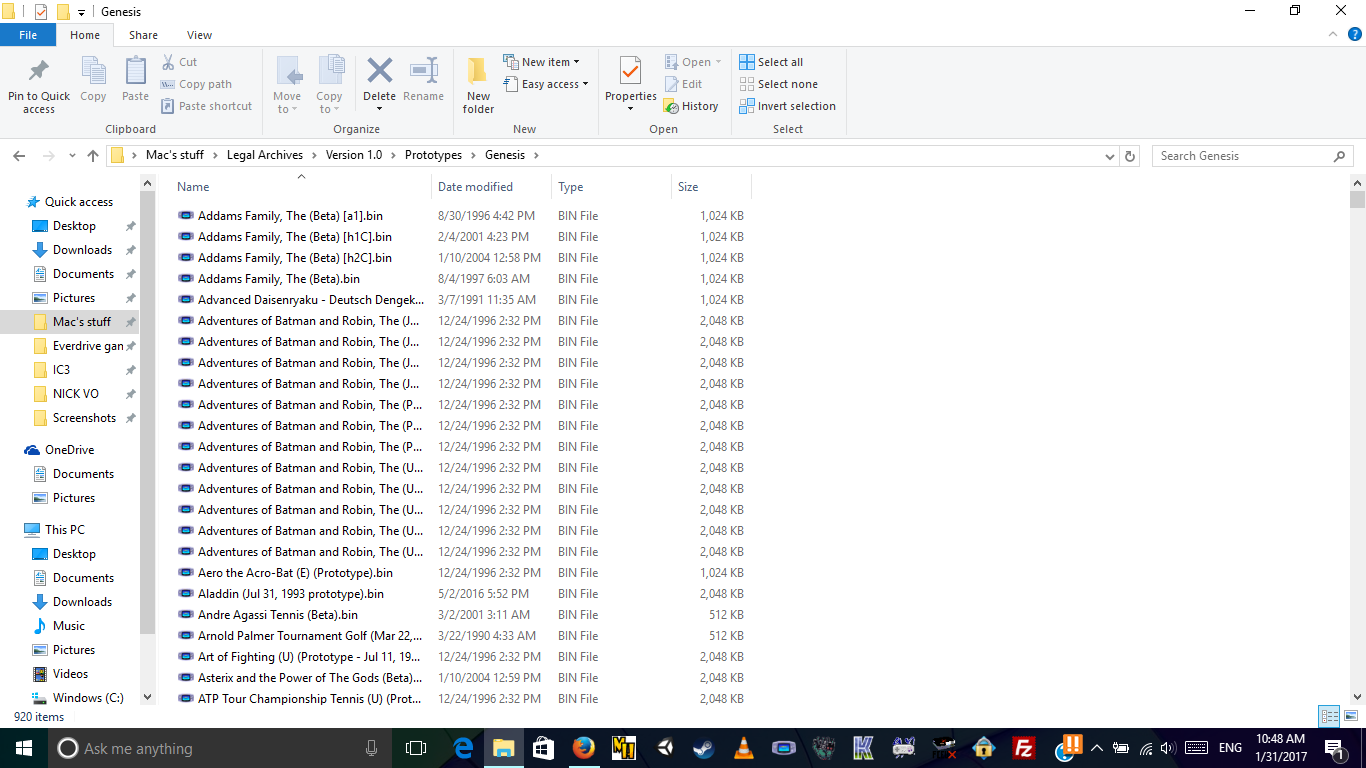This screenshot has height=768, width=1366.
Task: Open recent locations dropdown arrow
Action: pos(72,156)
